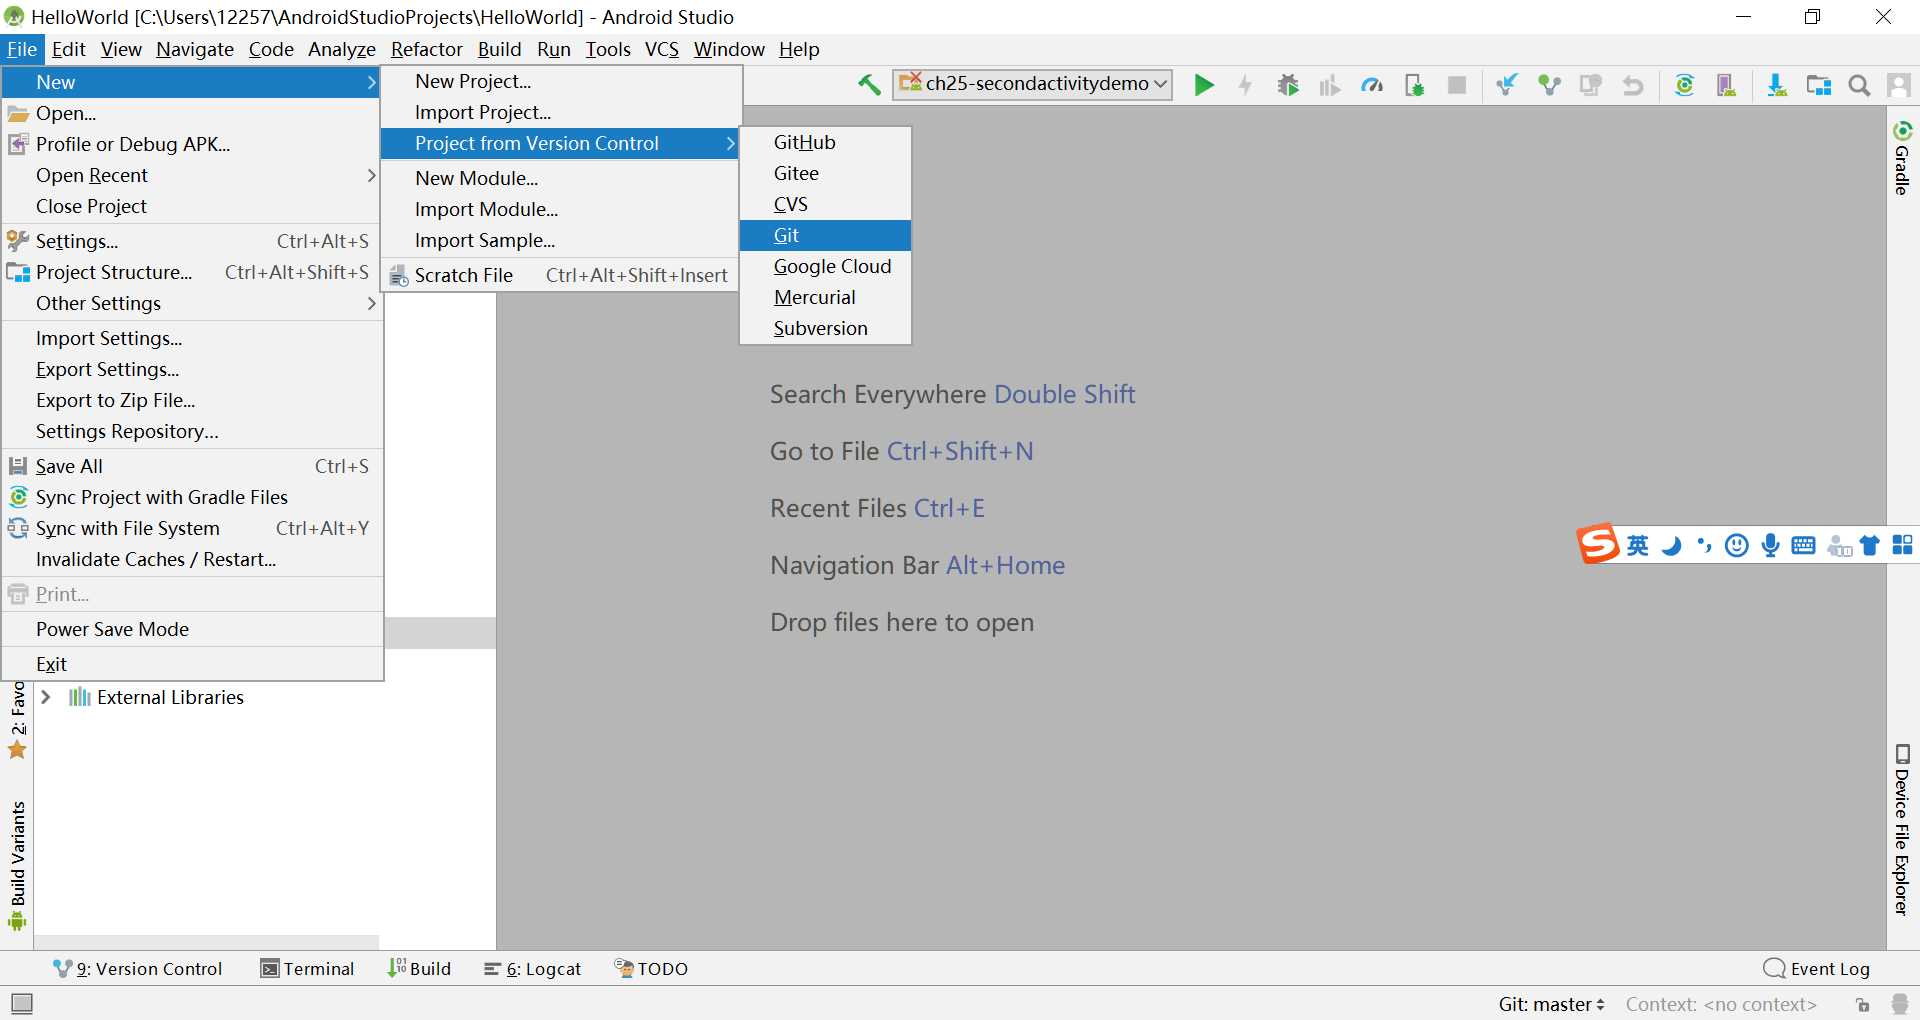This screenshot has height=1020, width=1920.
Task: Select Import Project... menu entry
Action: pyautogui.click(x=561, y=112)
